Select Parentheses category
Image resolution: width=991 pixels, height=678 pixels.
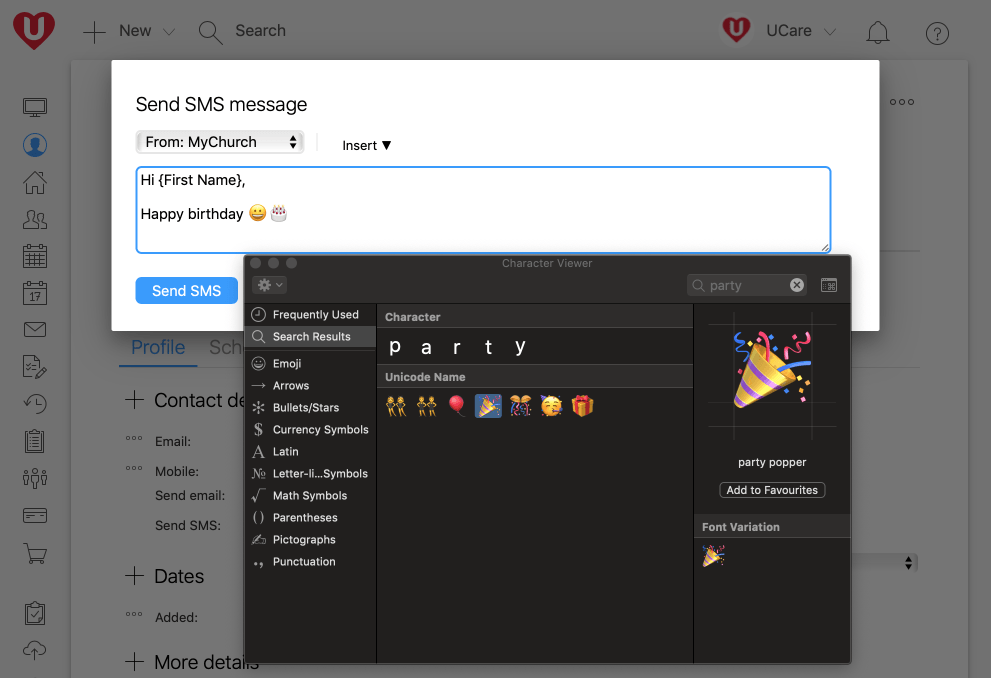click(310, 518)
